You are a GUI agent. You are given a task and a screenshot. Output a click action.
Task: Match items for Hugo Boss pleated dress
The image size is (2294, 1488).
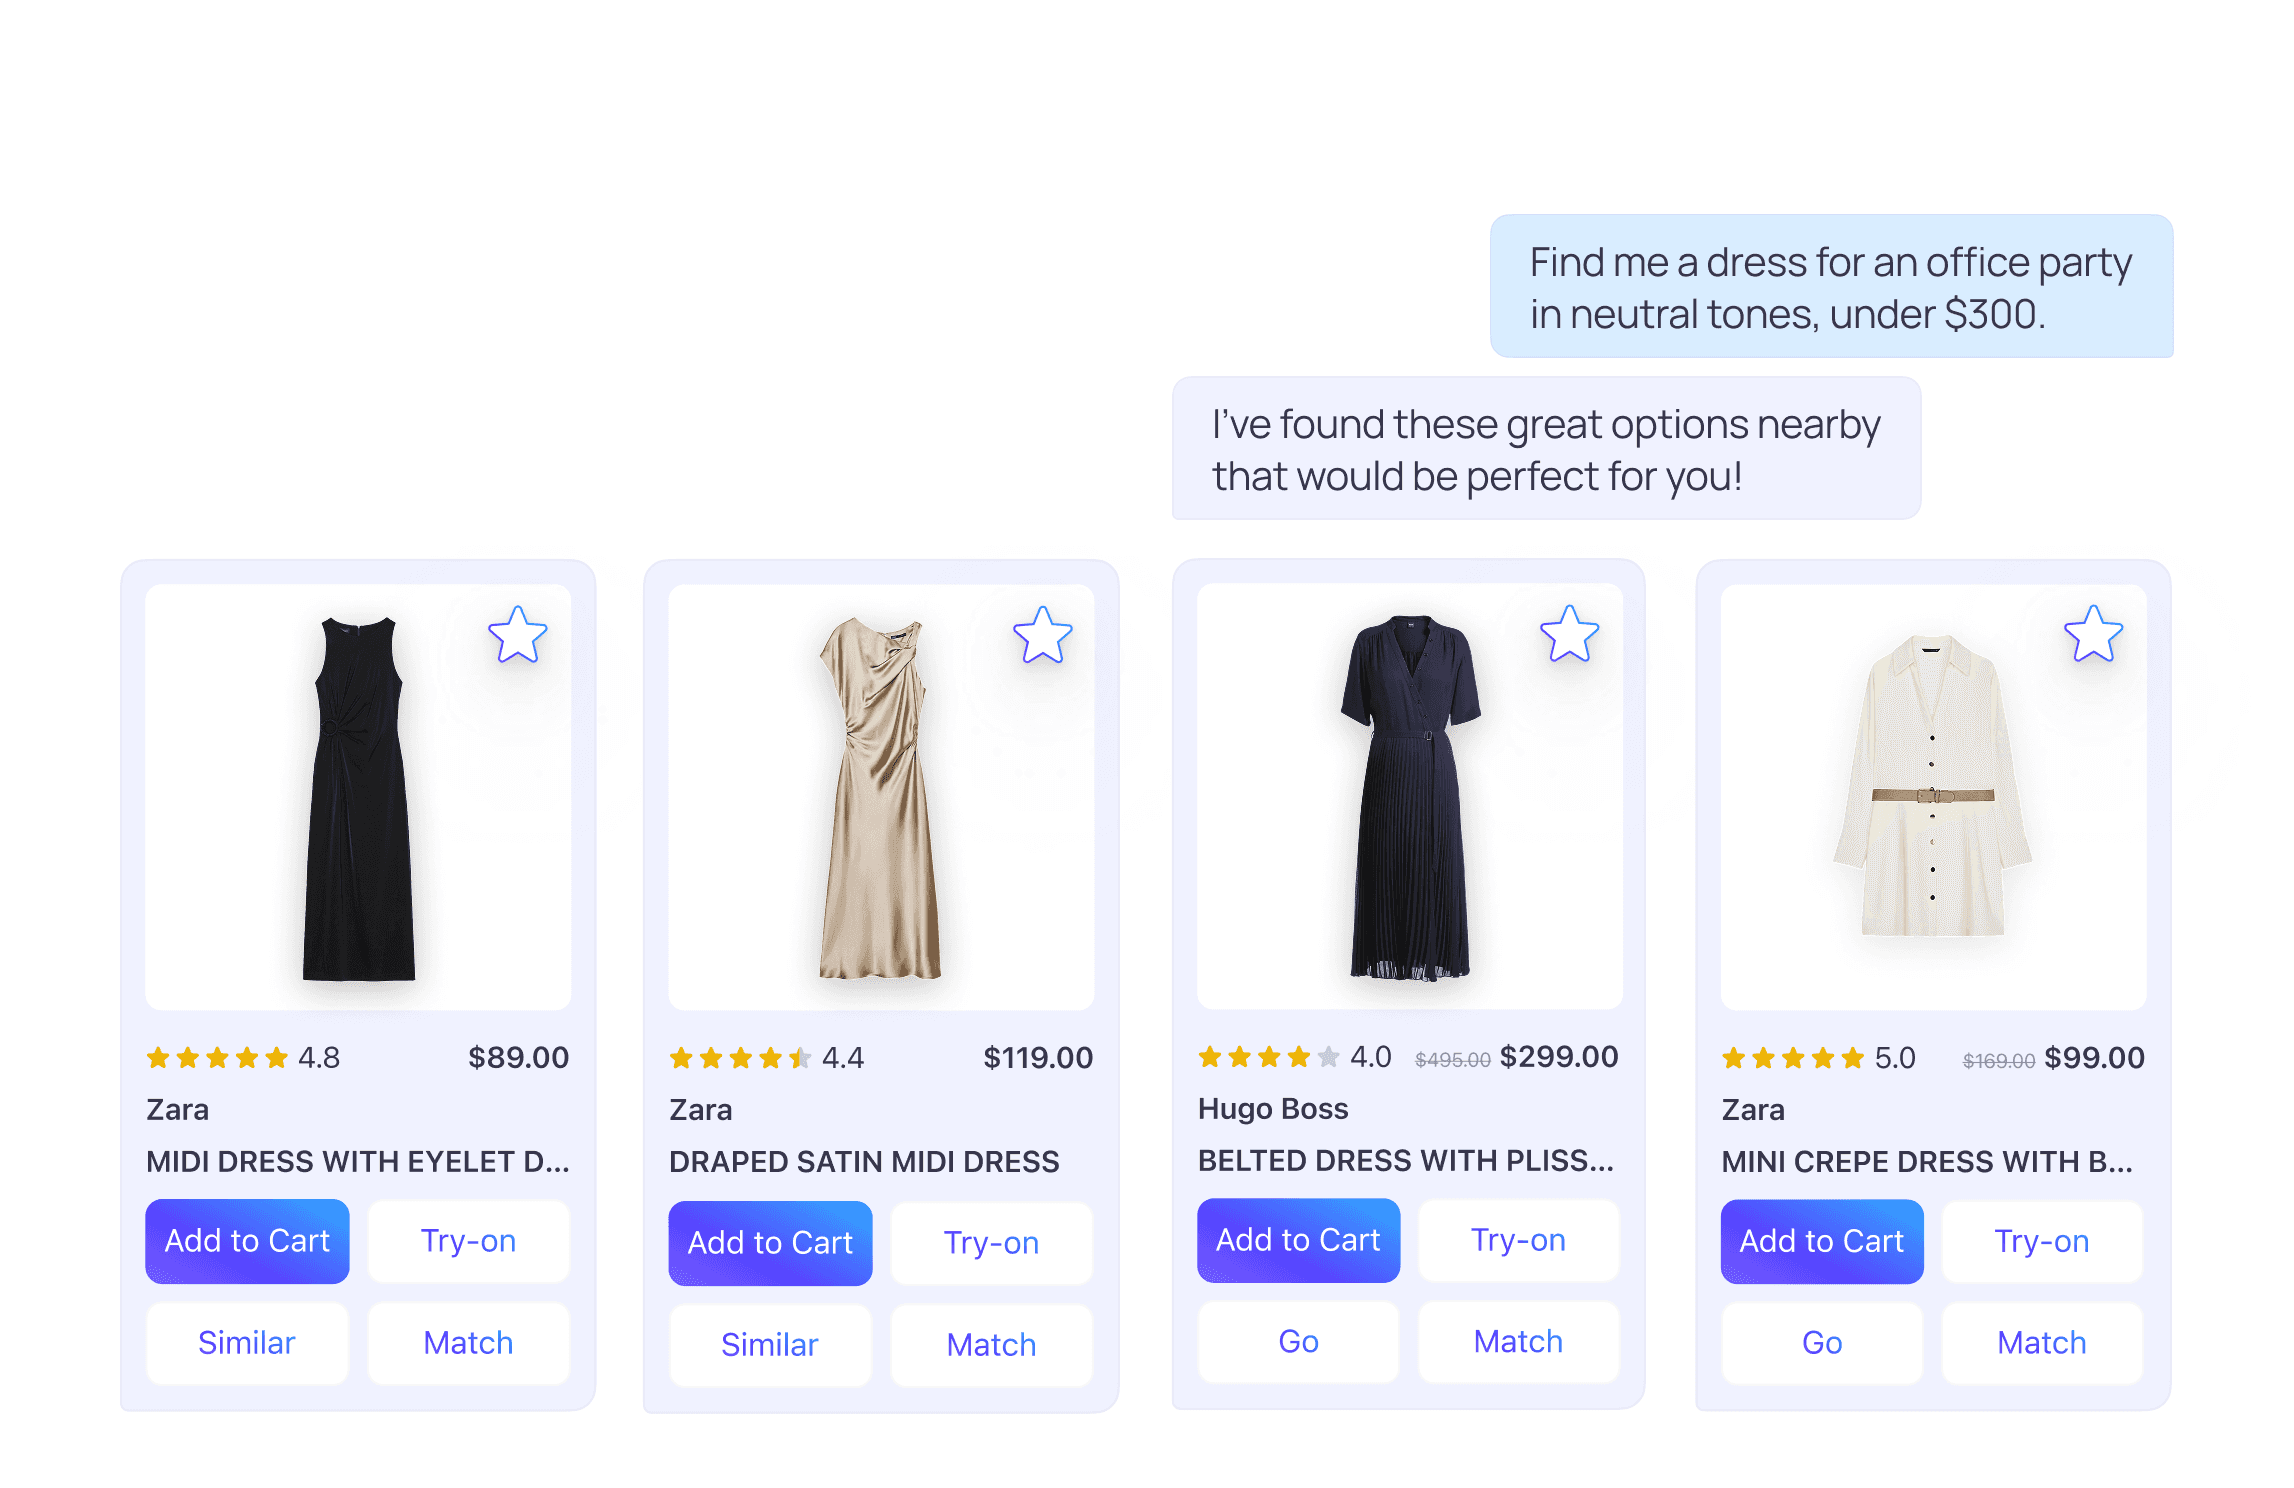coord(1518,1342)
